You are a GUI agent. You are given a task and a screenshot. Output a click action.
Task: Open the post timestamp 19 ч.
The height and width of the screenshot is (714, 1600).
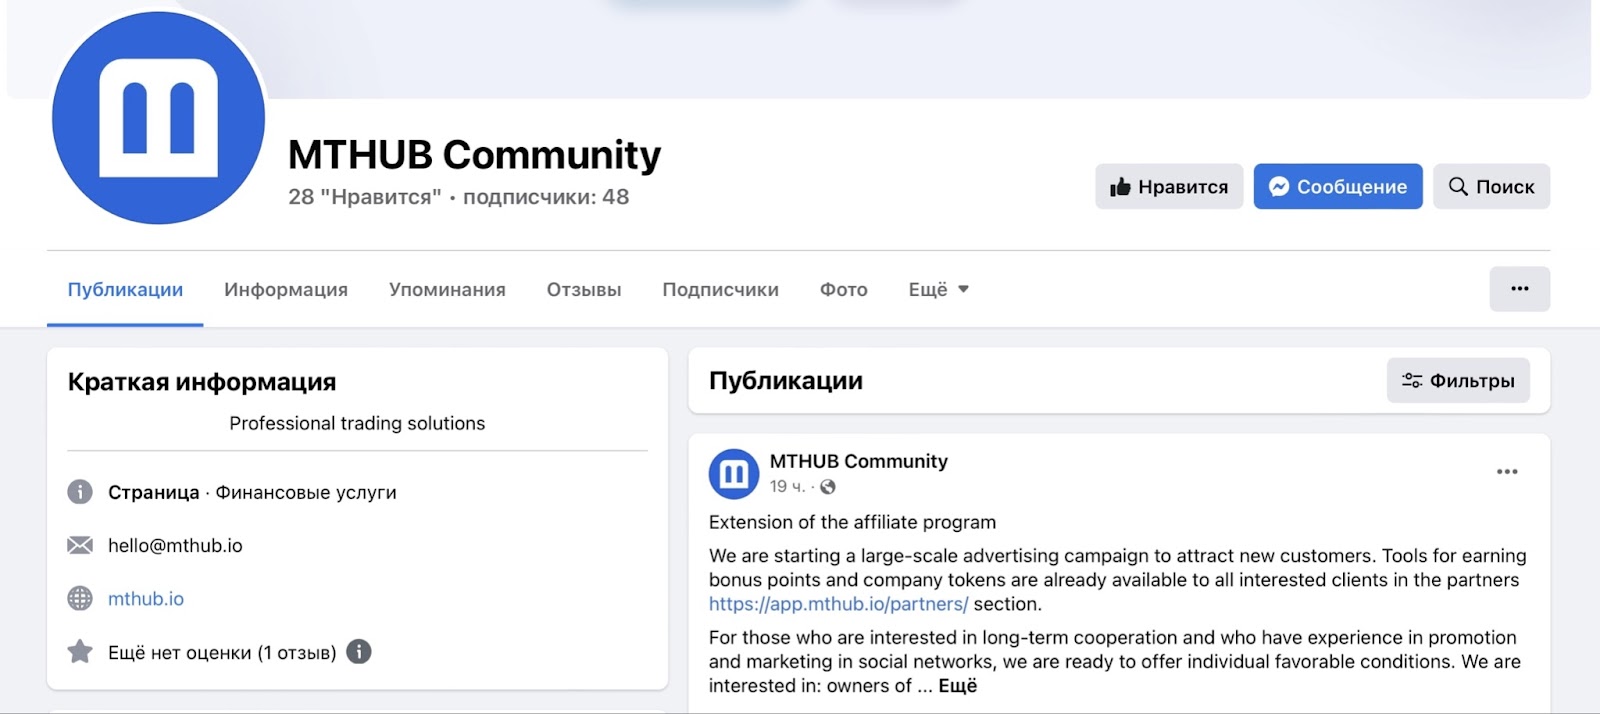click(x=787, y=487)
